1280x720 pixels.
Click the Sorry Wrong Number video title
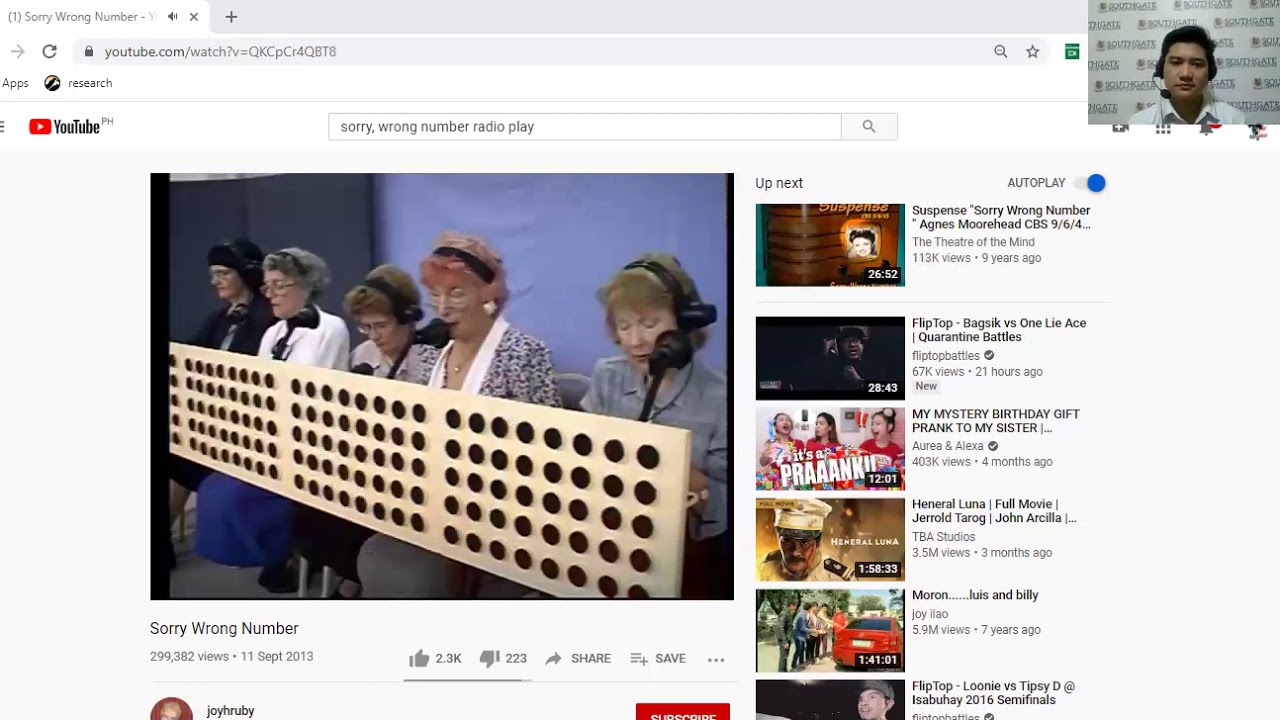point(224,628)
